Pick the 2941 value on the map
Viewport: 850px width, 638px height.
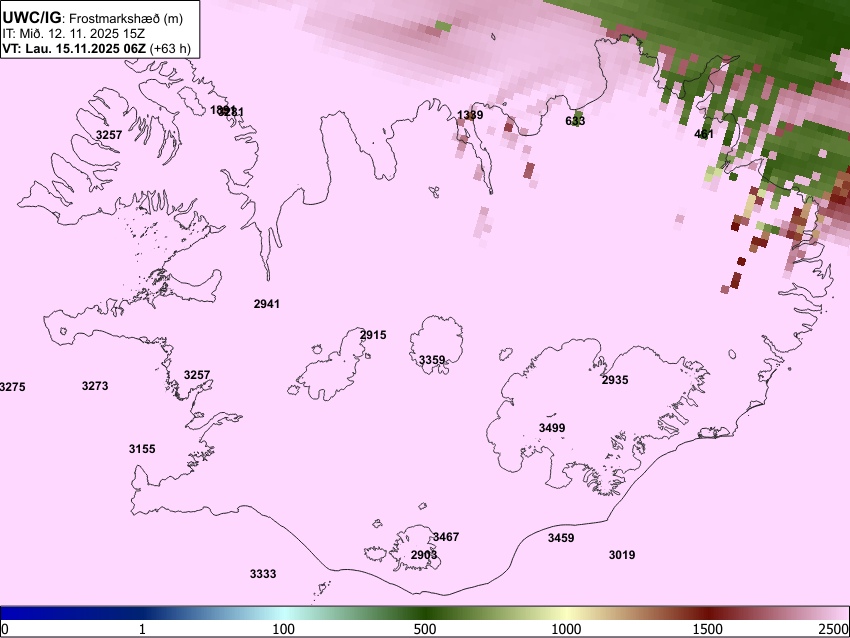click(267, 304)
